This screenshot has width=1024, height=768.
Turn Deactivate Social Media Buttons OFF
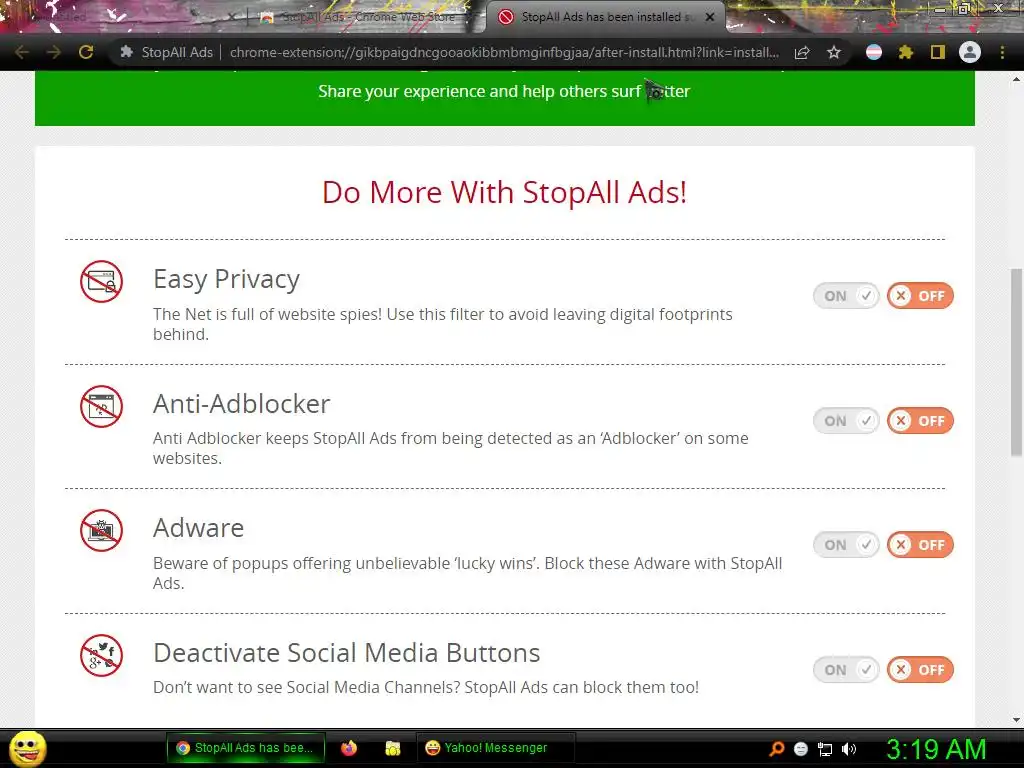[920, 669]
